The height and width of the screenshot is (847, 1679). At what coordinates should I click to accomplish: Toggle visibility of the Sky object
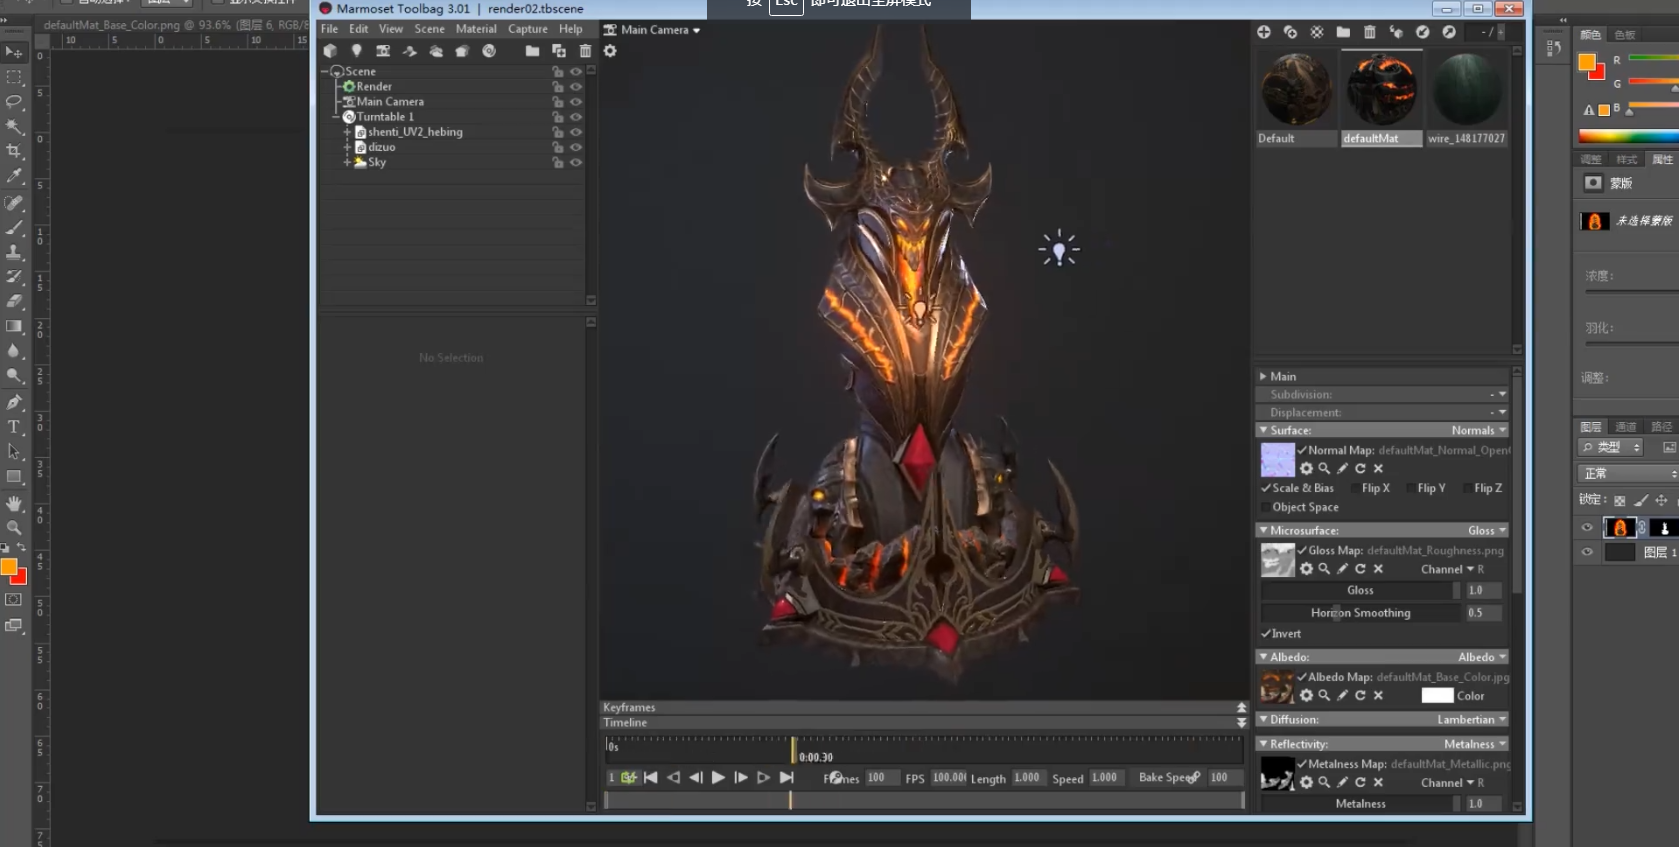click(x=576, y=162)
